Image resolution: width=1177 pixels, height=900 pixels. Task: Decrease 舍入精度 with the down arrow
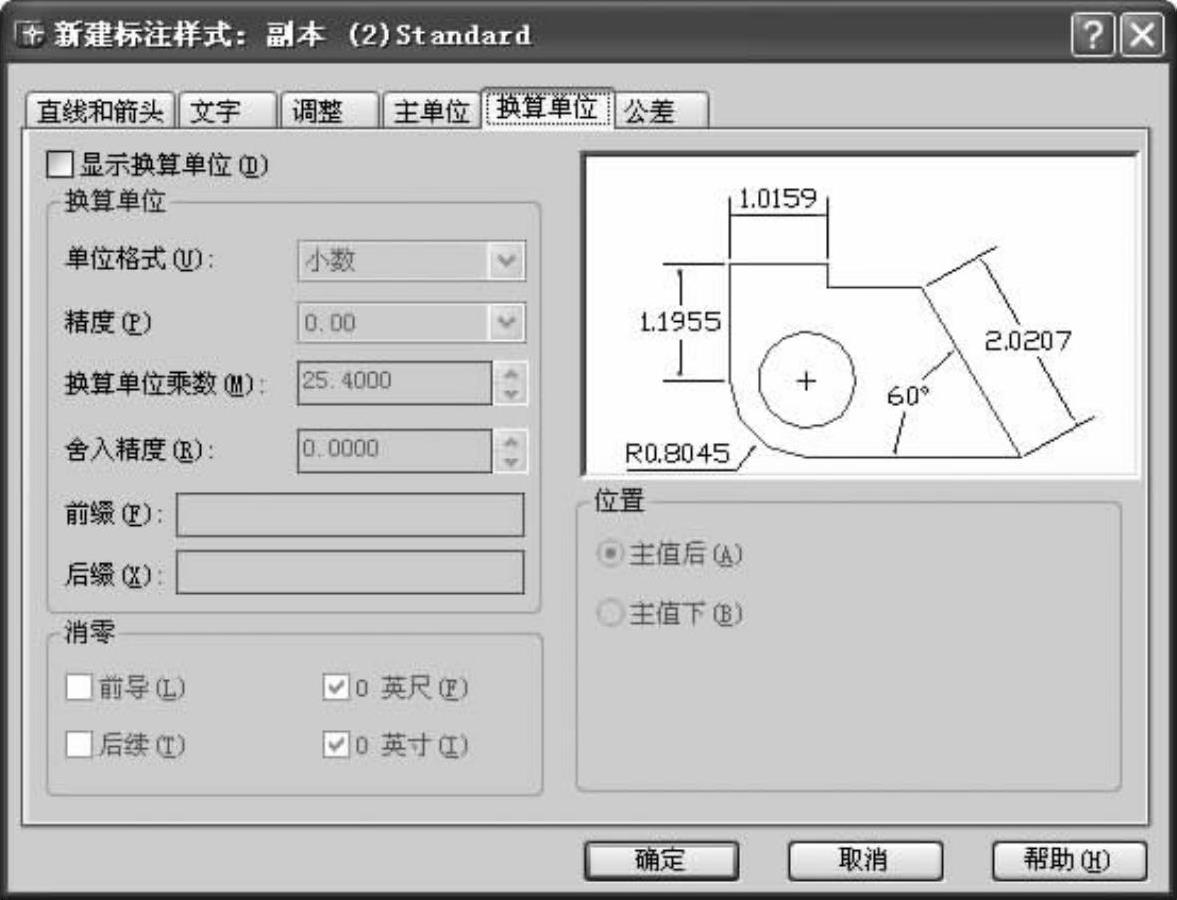tap(511, 462)
